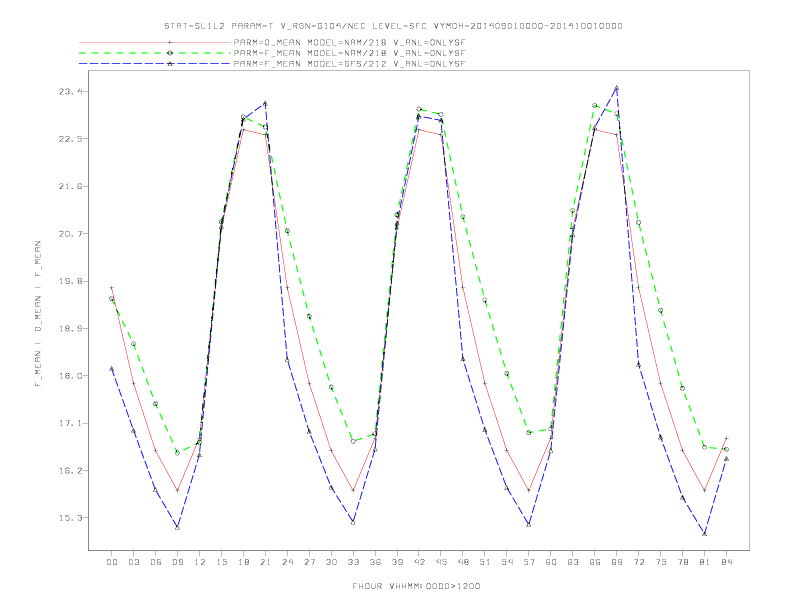Click y-axis tick label 23.4
Image resolution: width=792 pixels, height=612 pixels.
coord(70,91)
